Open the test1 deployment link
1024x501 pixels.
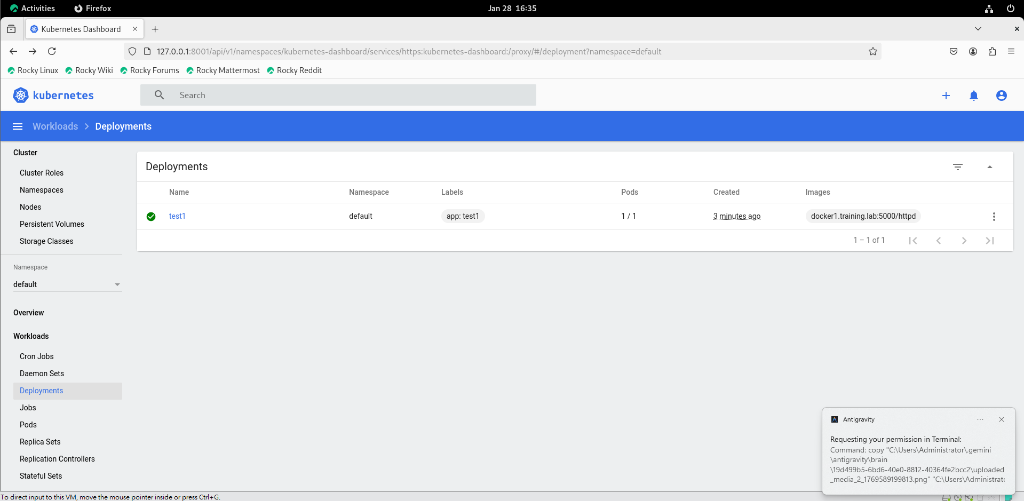(178, 216)
